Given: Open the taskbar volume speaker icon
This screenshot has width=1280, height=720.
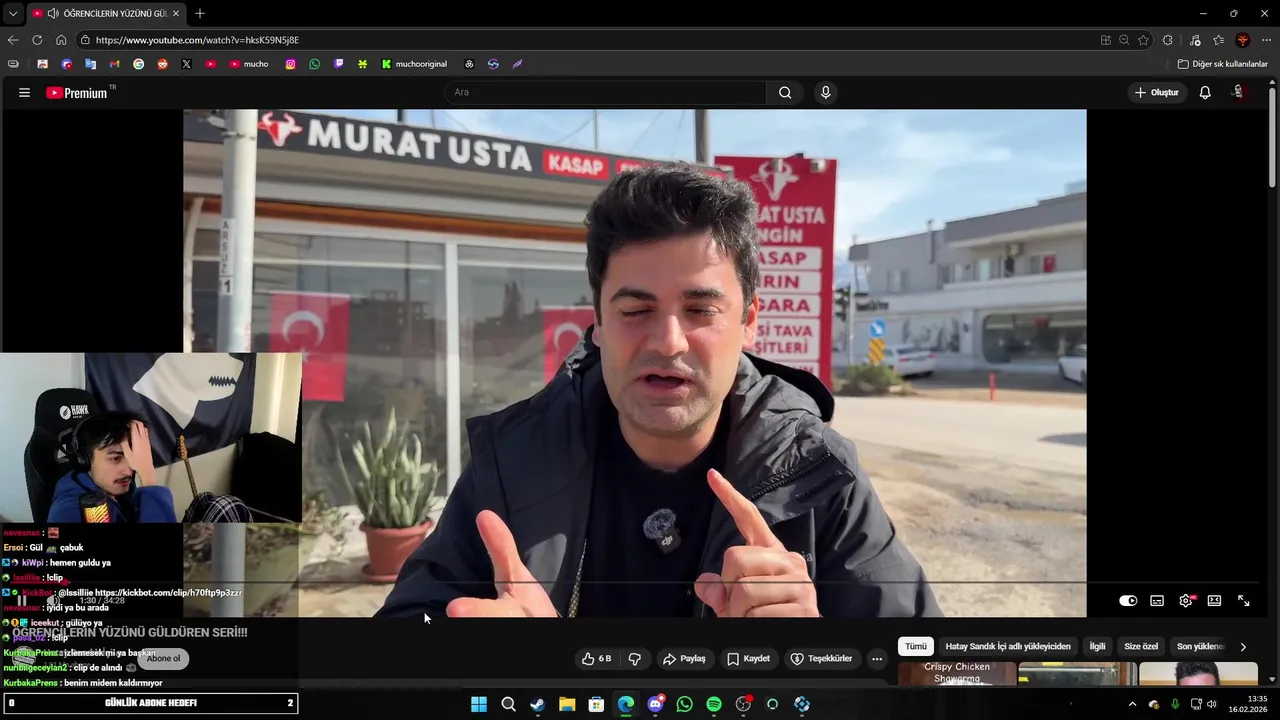Looking at the screenshot, I should click(1212, 704).
